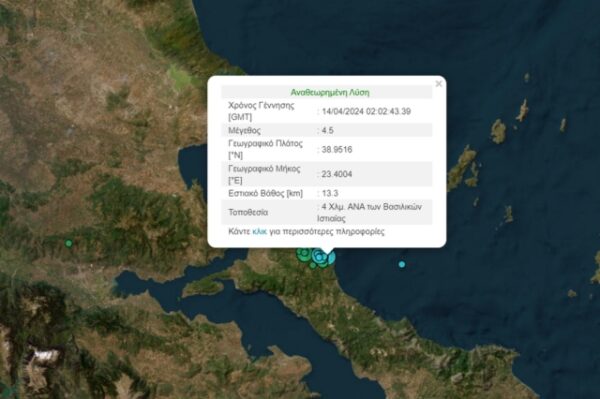
Task: Select the lone cyan earthquake marker offshore to the east
Action: pos(401,264)
